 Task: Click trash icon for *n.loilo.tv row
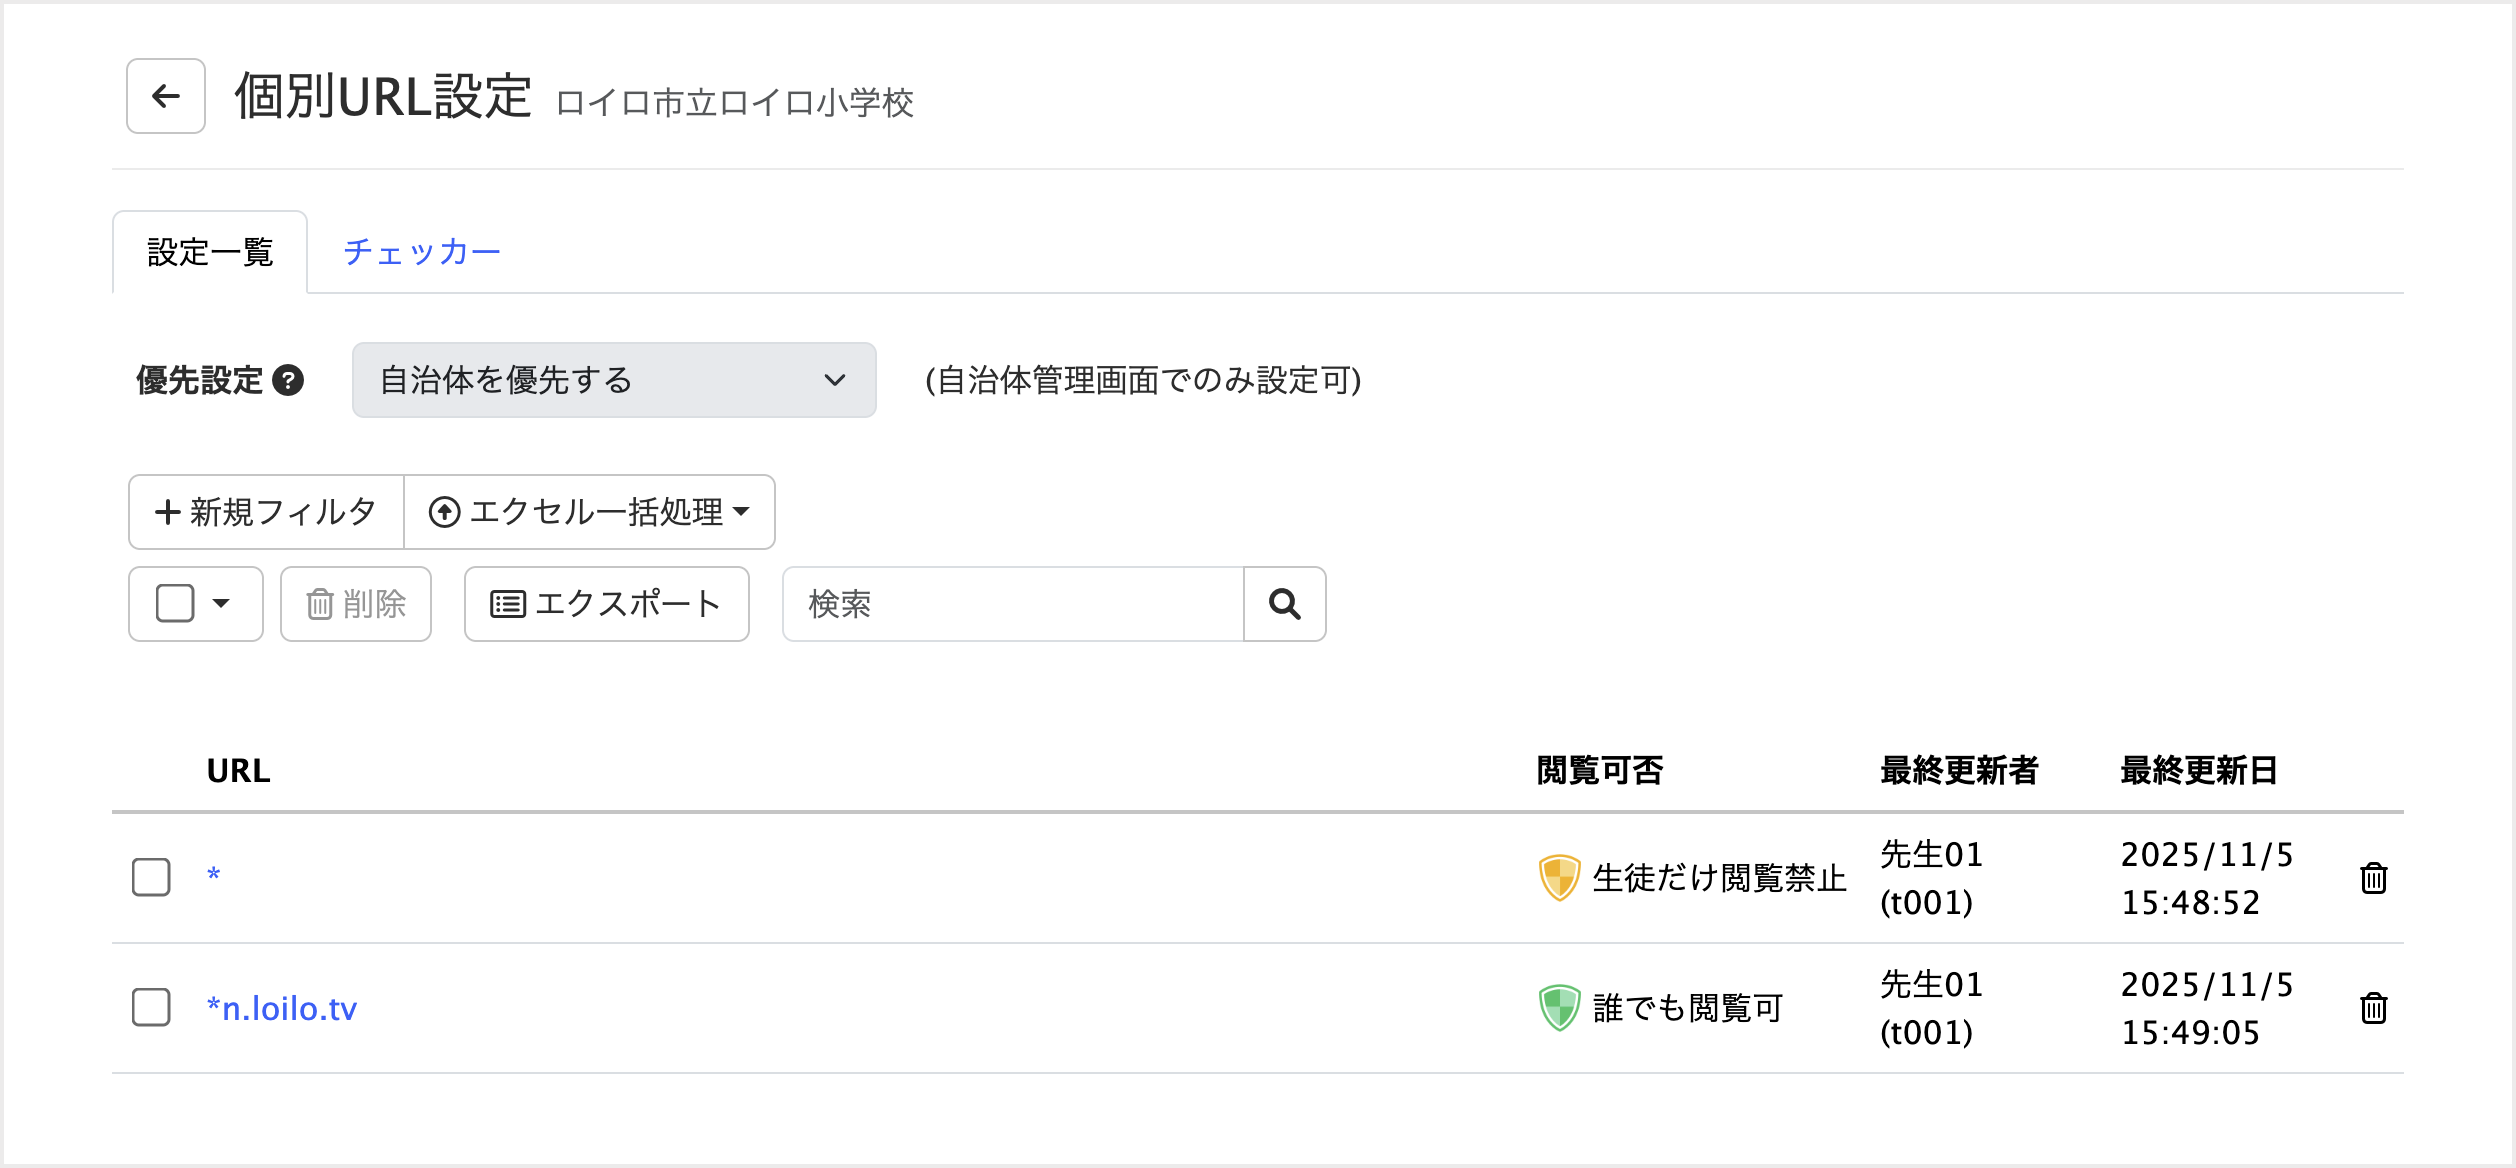(x=2373, y=1008)
